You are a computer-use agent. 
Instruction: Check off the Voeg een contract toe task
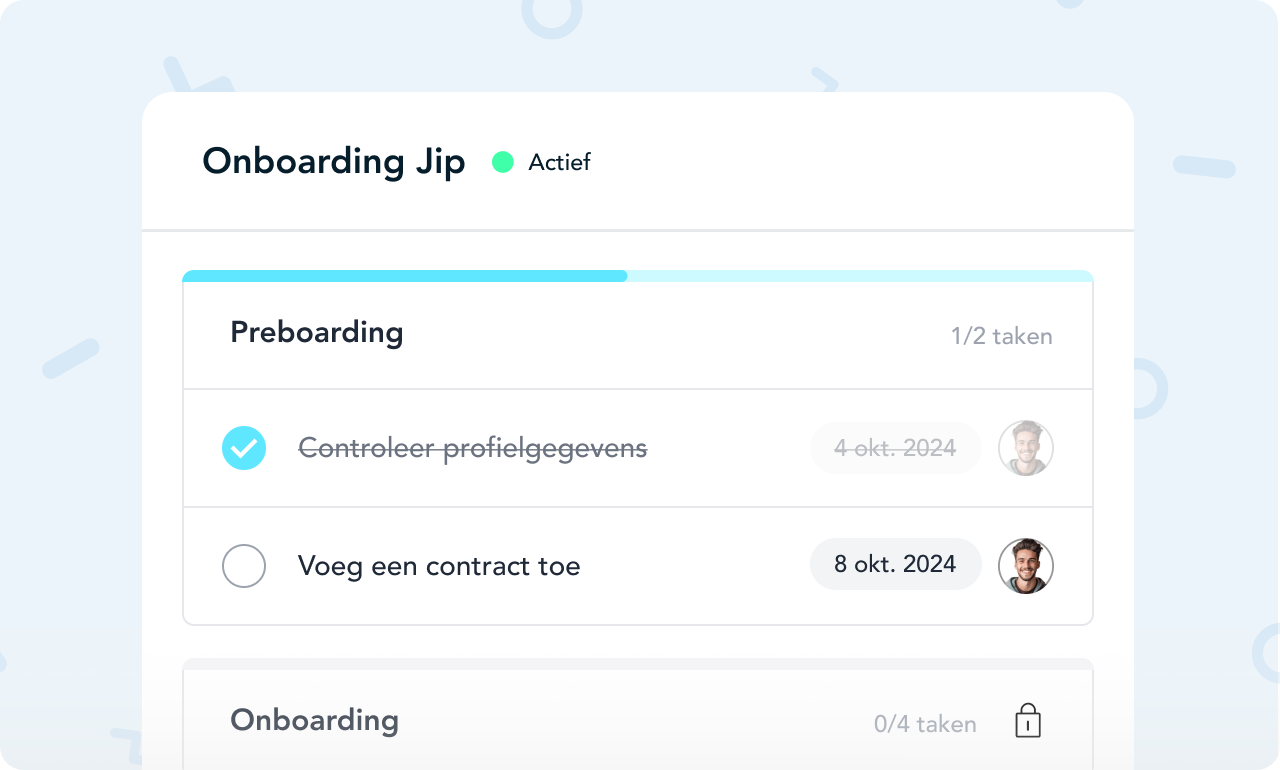coord(244,566)
